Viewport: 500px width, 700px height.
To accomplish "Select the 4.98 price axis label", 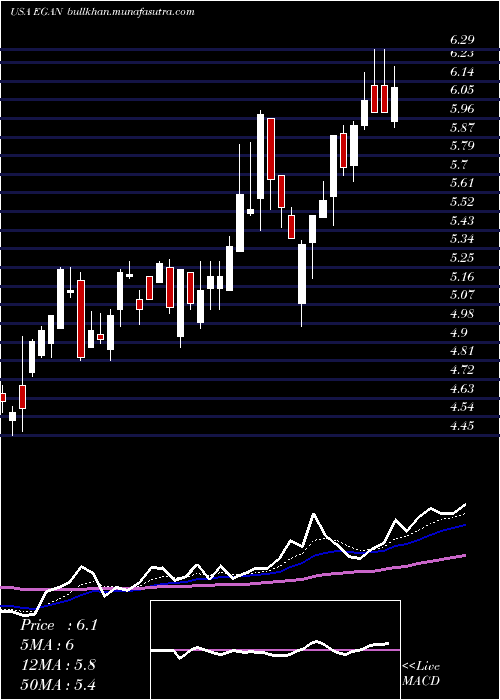I will click(462, 313).
